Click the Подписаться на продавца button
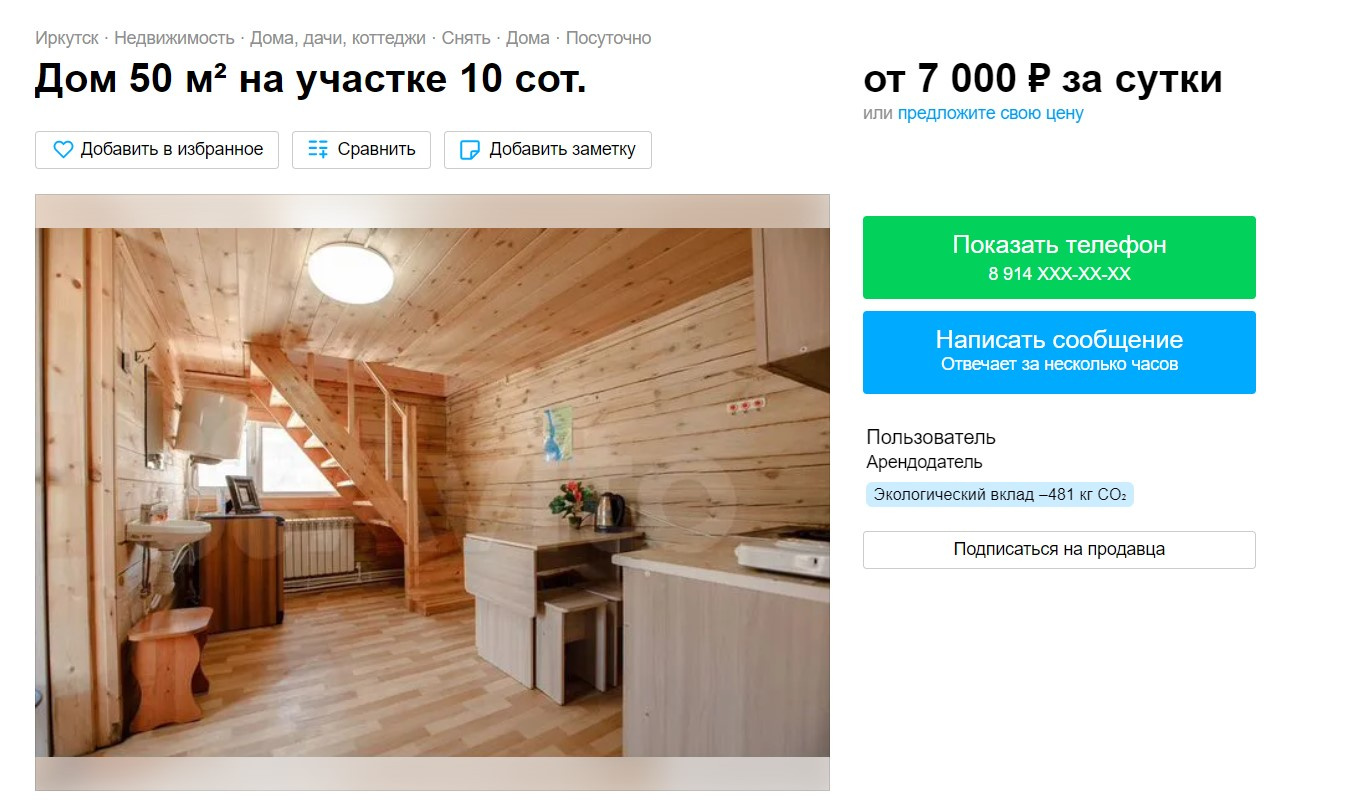 coord(1059,549)
